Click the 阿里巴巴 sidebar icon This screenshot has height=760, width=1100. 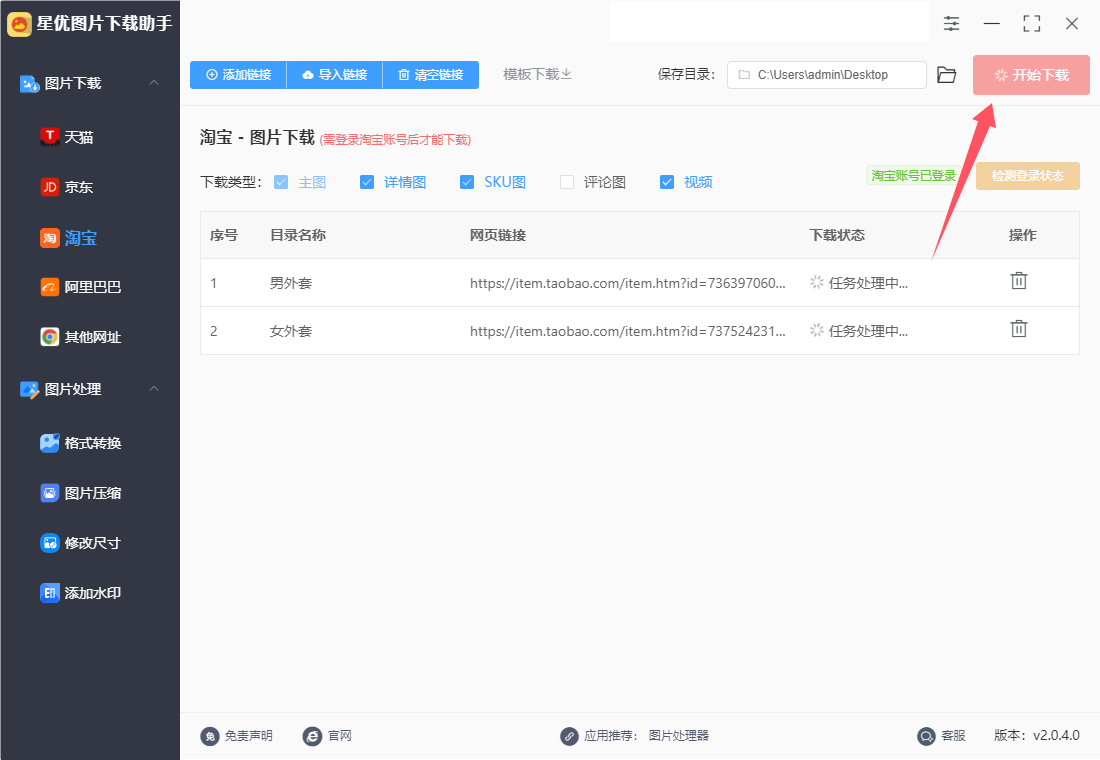pyautogui.click(x=49, y=287)
